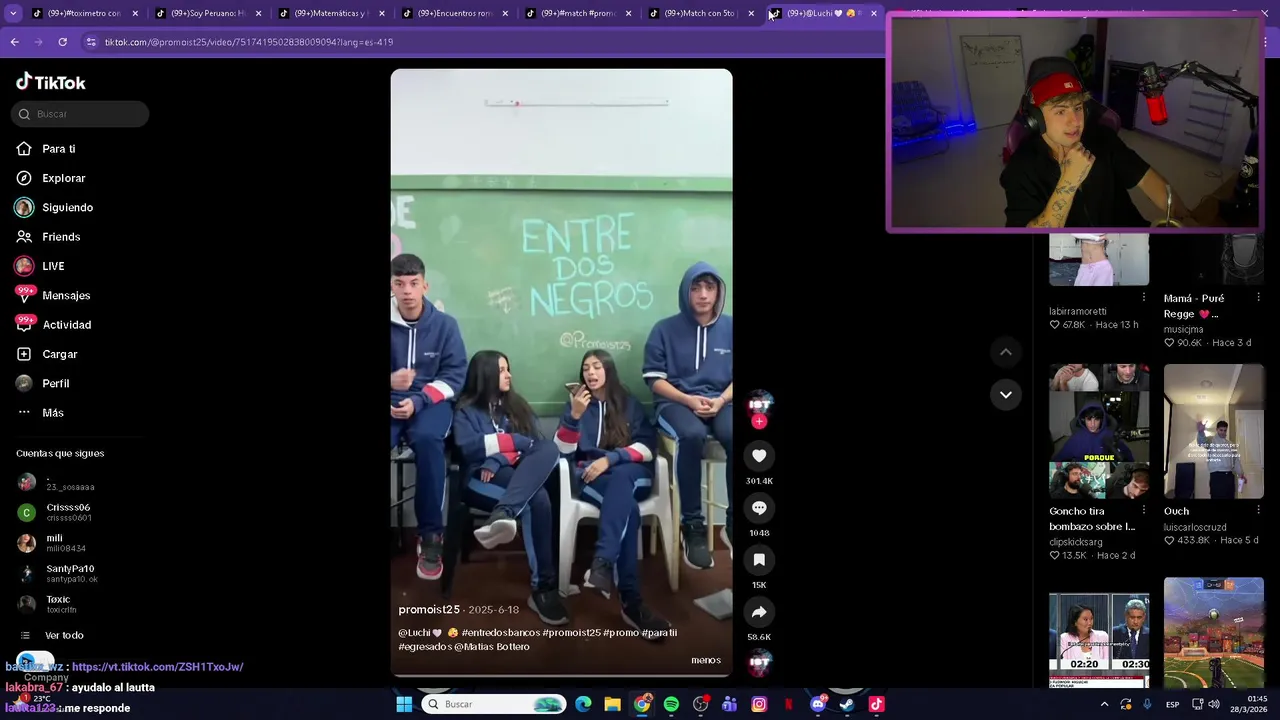Click the TikTok Buscar search field
The image size is (1280, 720).
[80, 114]
